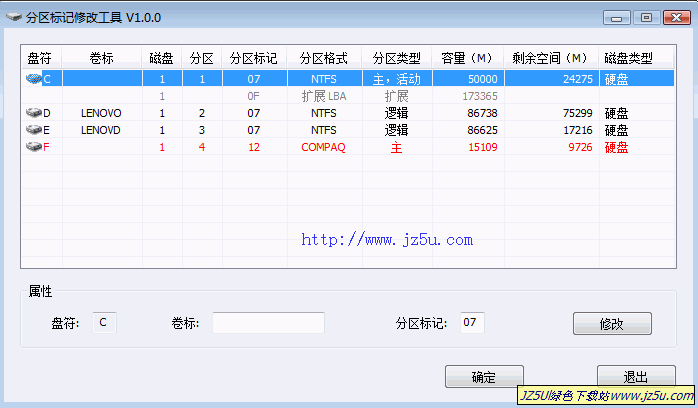Click the COMPAQ format cell in row F
Image resolution: width=698 pixels, height=408 pixels.
(324, 147)
